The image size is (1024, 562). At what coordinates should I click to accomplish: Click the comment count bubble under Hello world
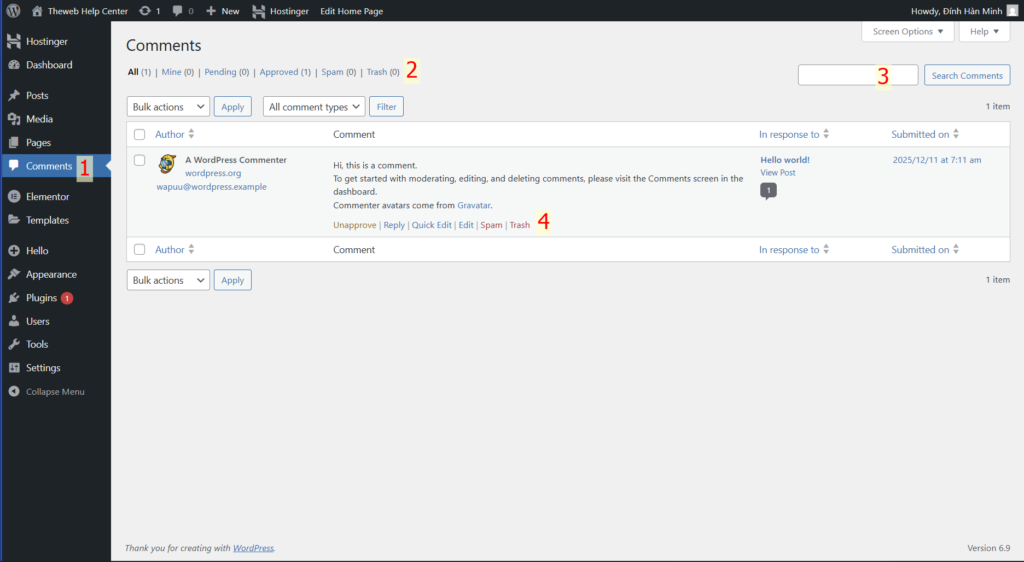pos(768,190)
